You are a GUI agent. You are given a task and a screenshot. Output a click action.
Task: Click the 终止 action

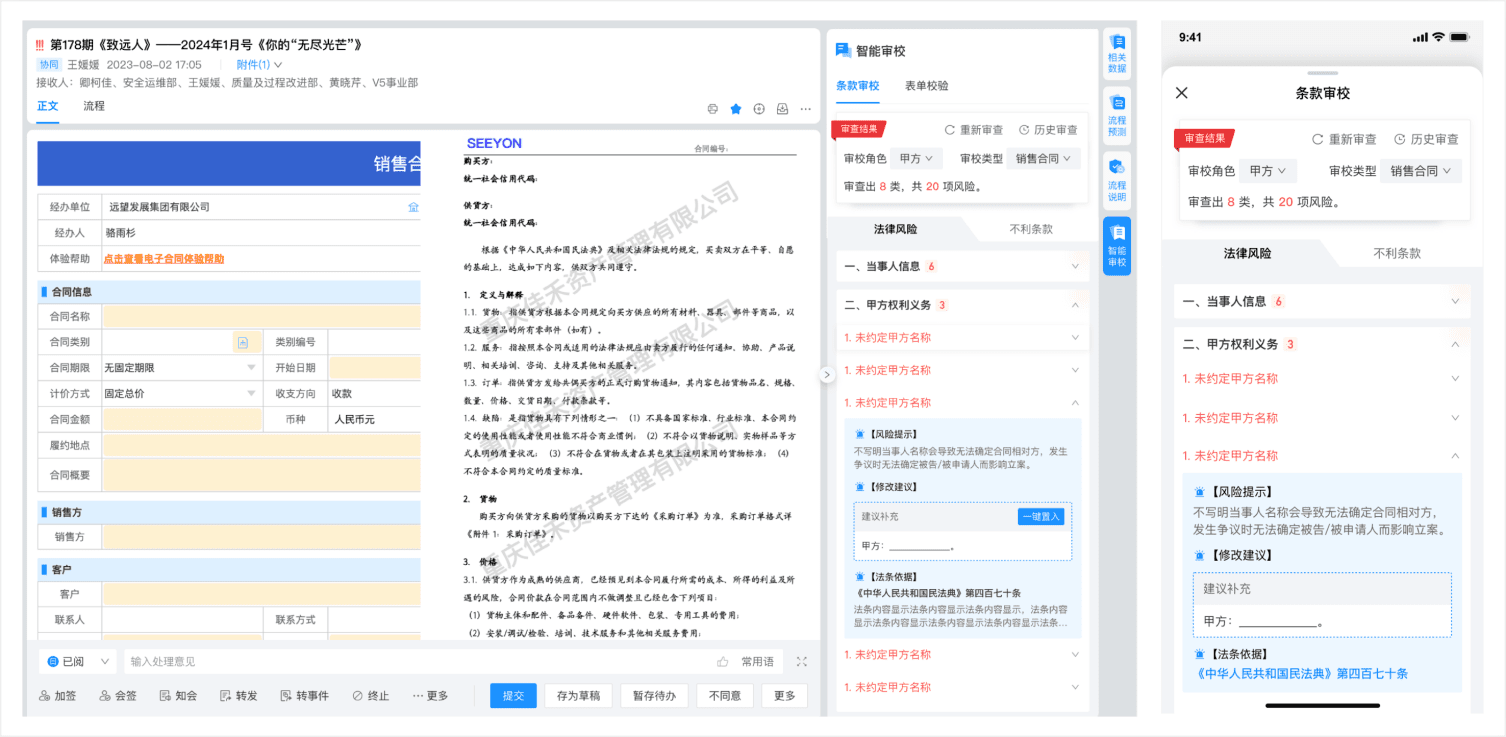371,696
